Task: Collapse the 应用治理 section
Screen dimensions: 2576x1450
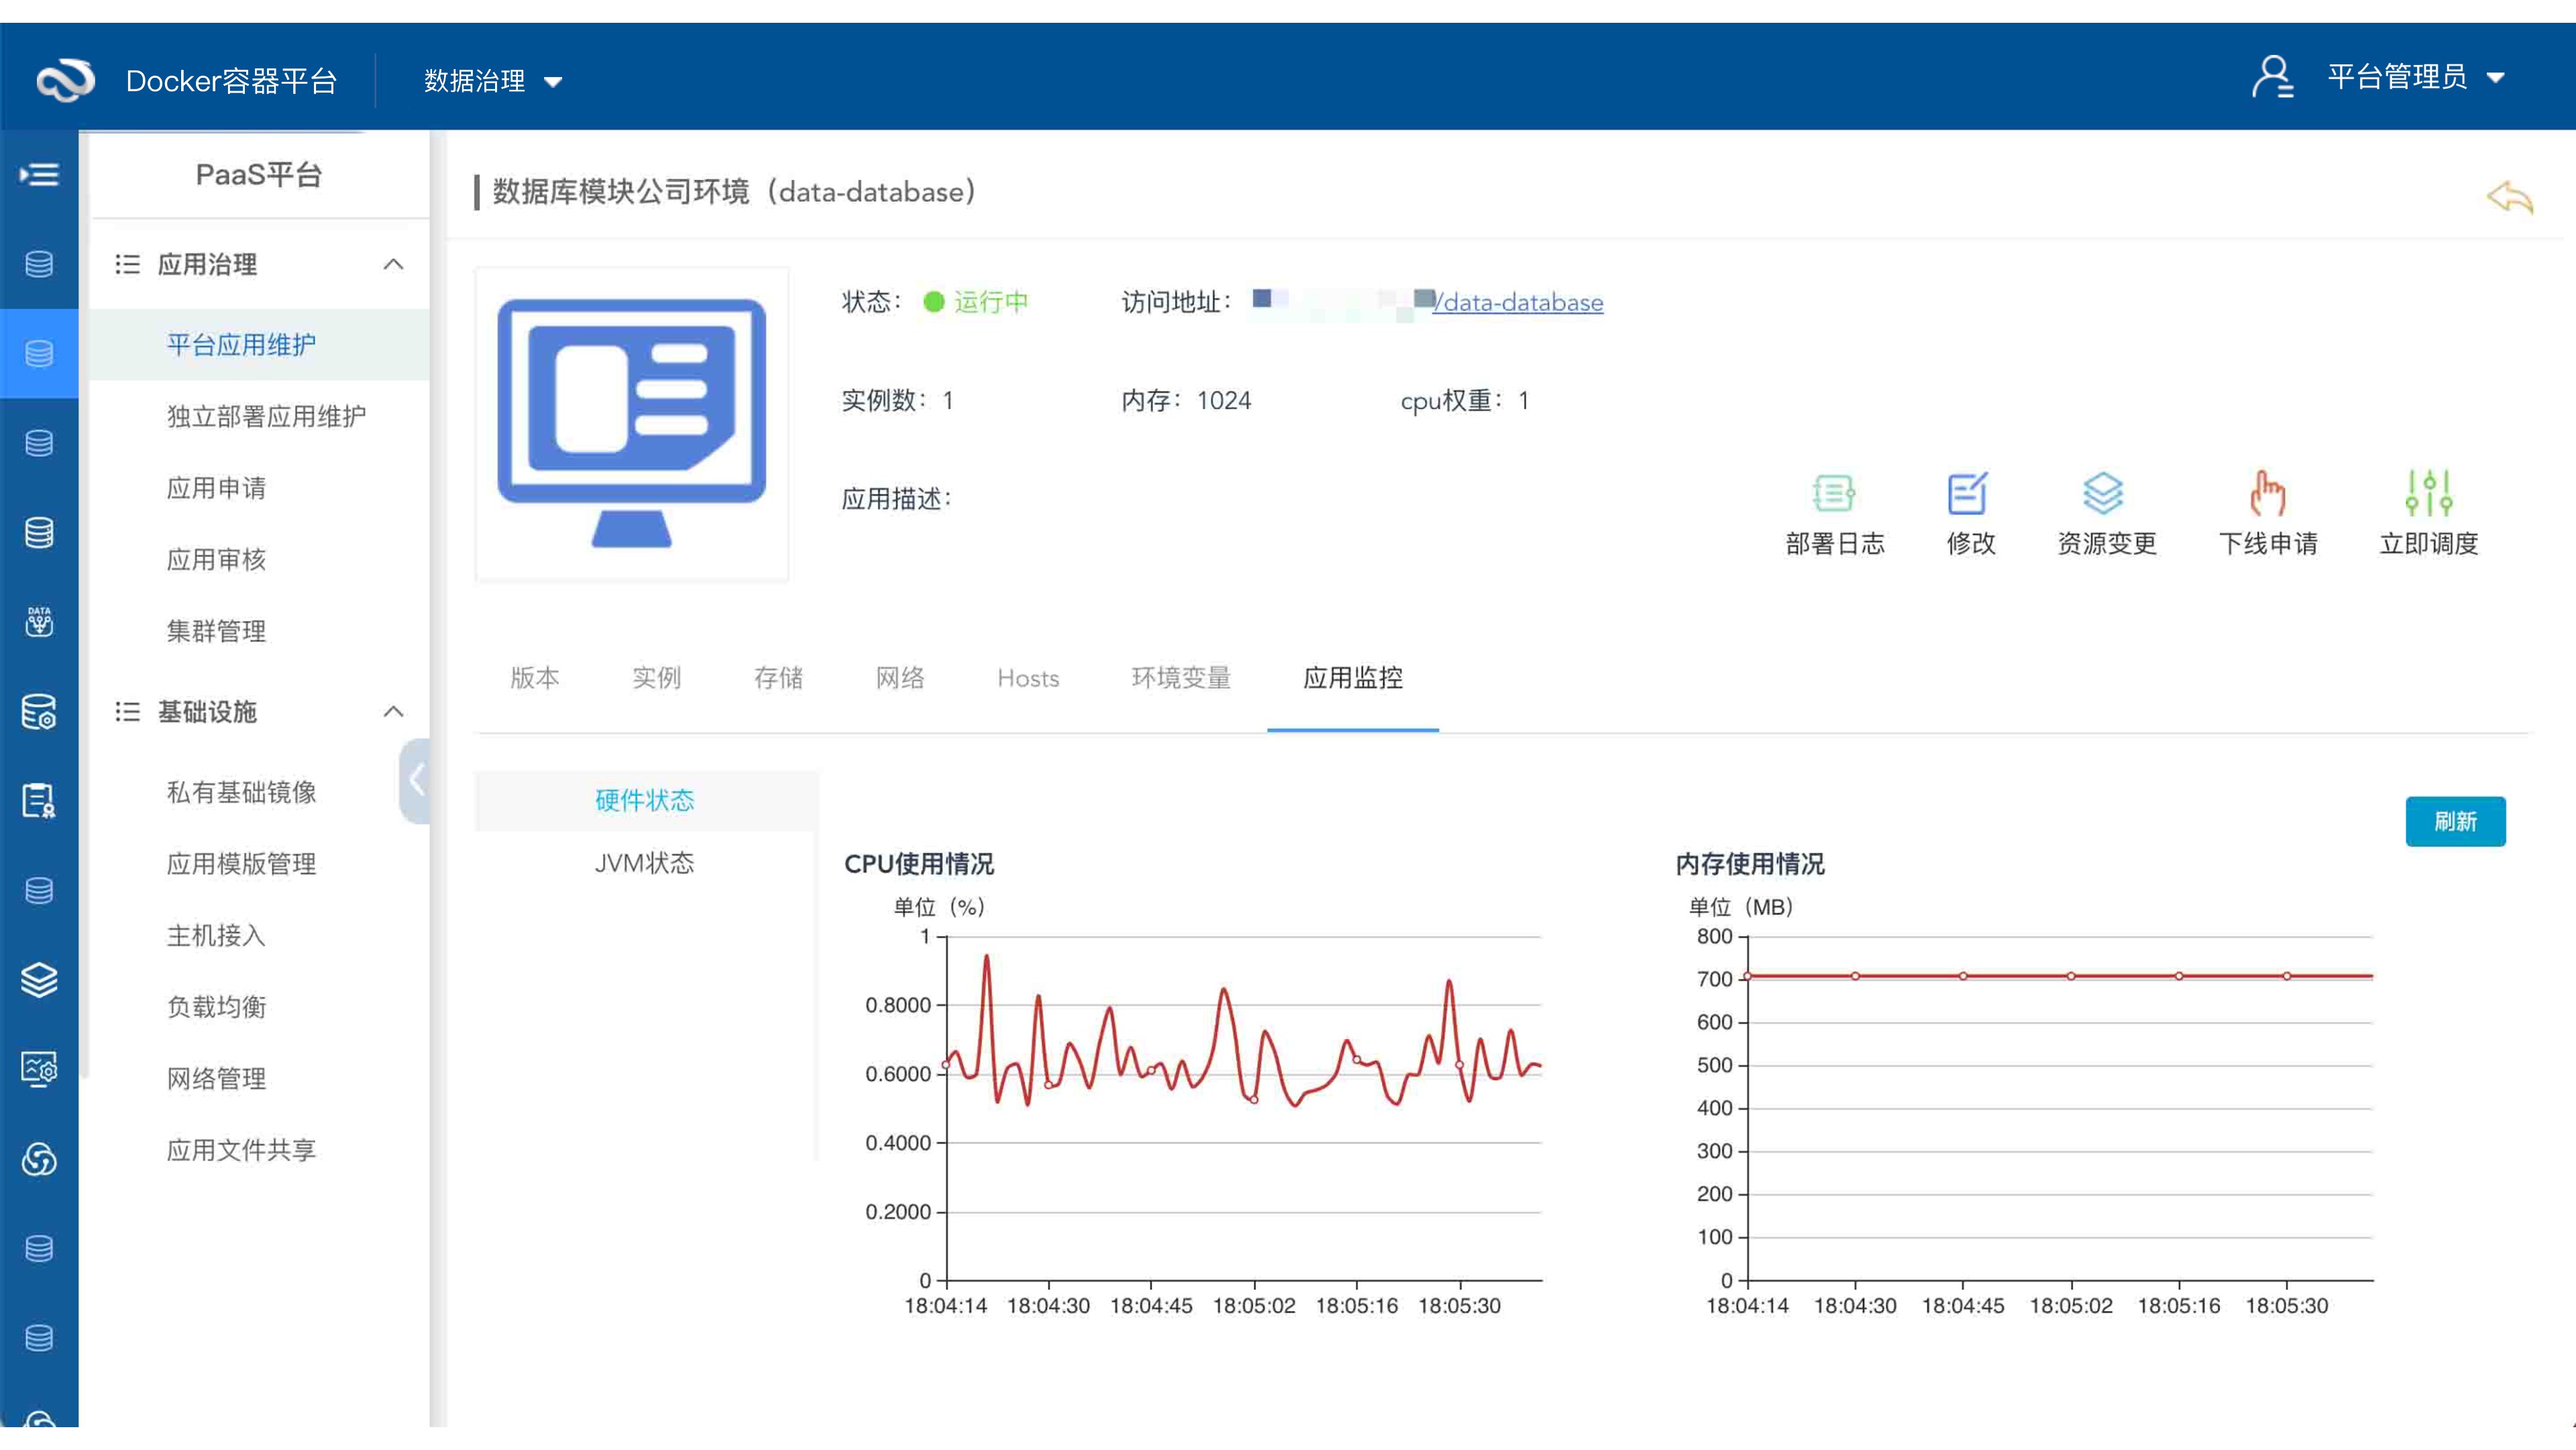Action: click(394, 265)
